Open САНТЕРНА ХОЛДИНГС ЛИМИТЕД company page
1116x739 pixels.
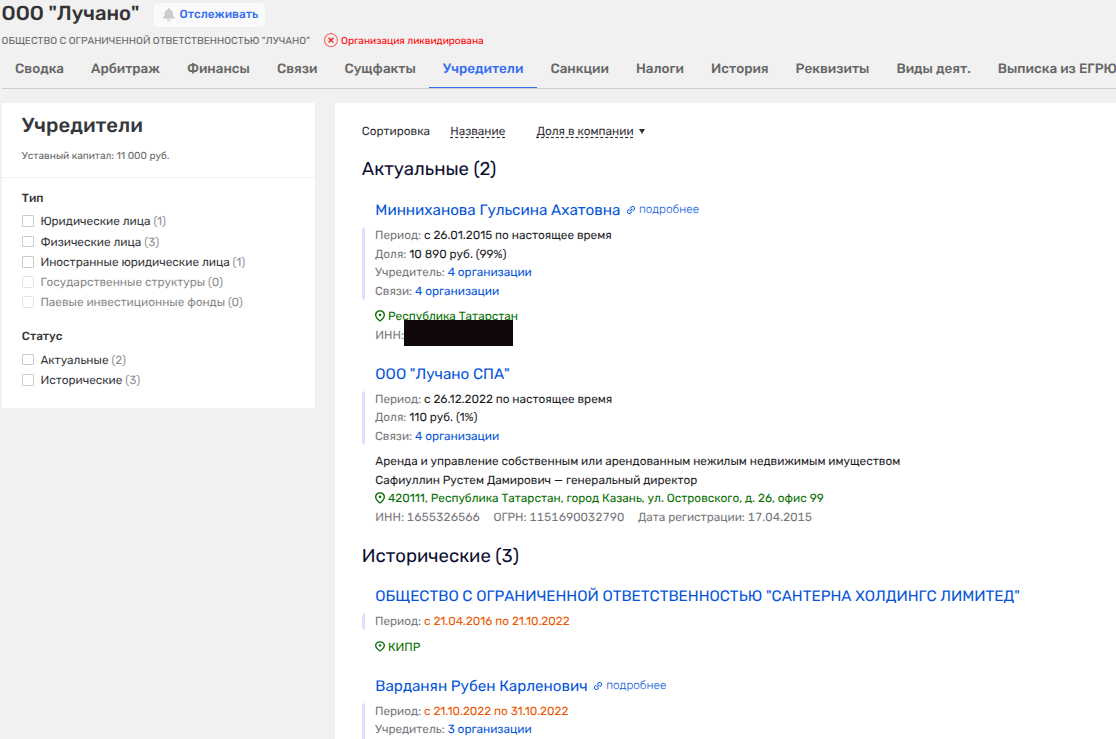pos(697,596)
